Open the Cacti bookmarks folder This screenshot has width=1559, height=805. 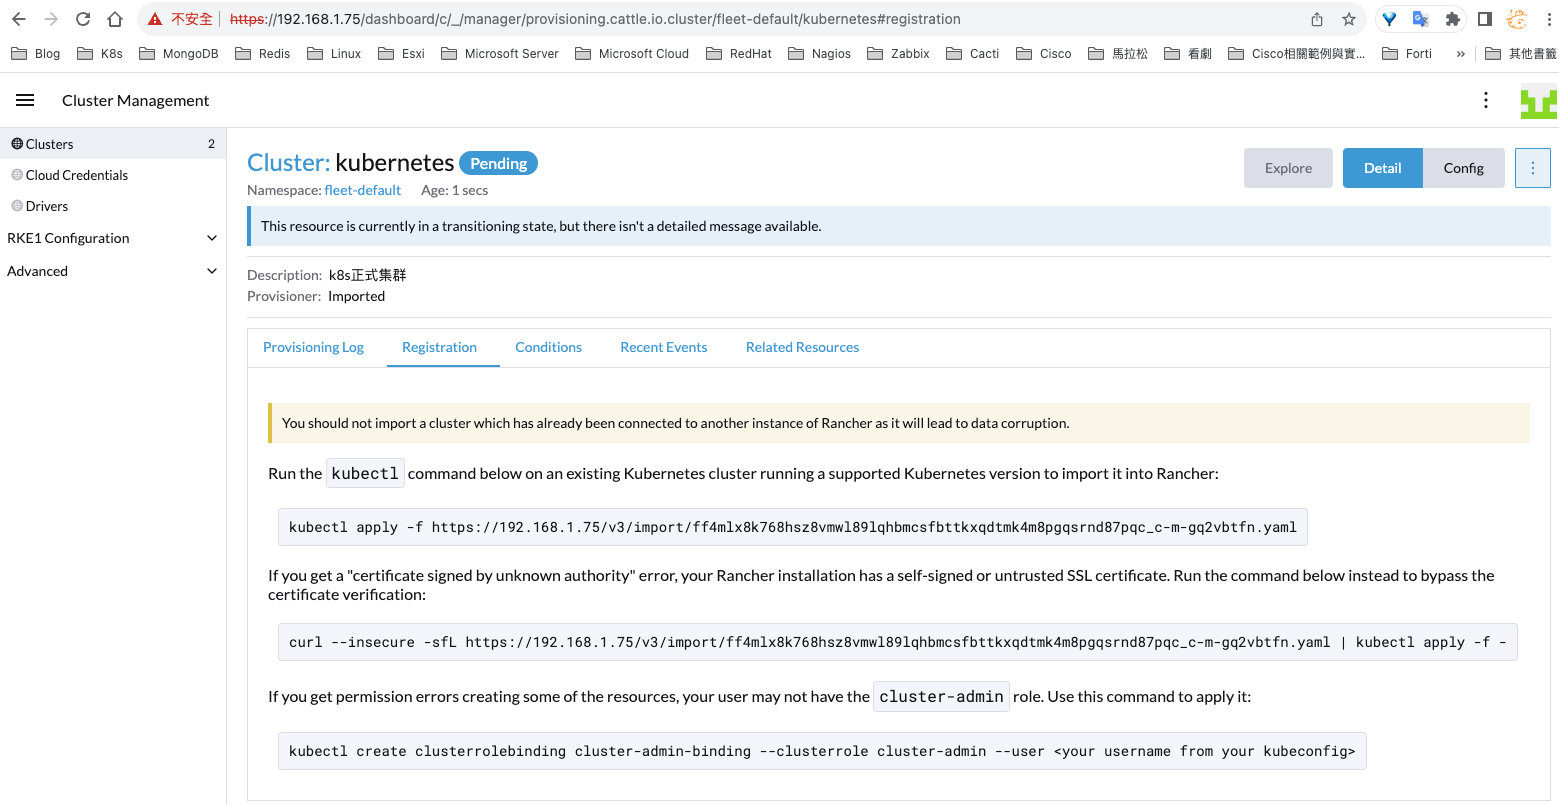tap(972, 54)
